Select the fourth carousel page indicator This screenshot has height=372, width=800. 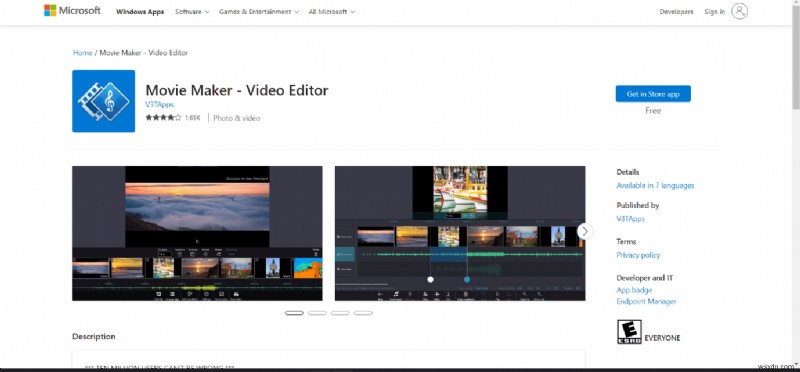(363, 313)
